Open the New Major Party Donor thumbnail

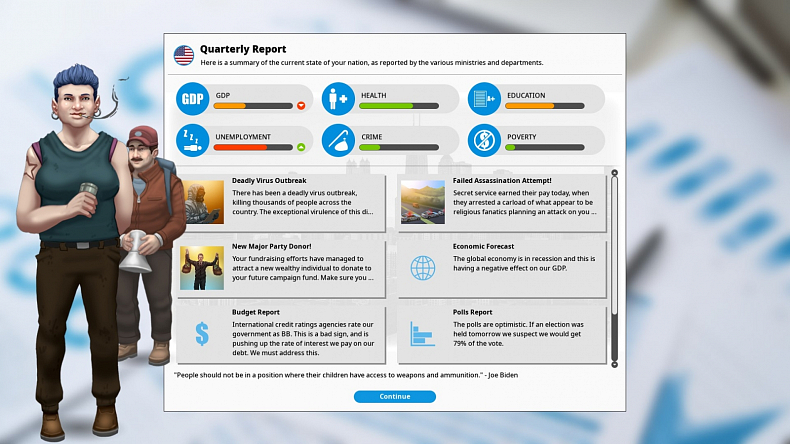coord(202,268)
